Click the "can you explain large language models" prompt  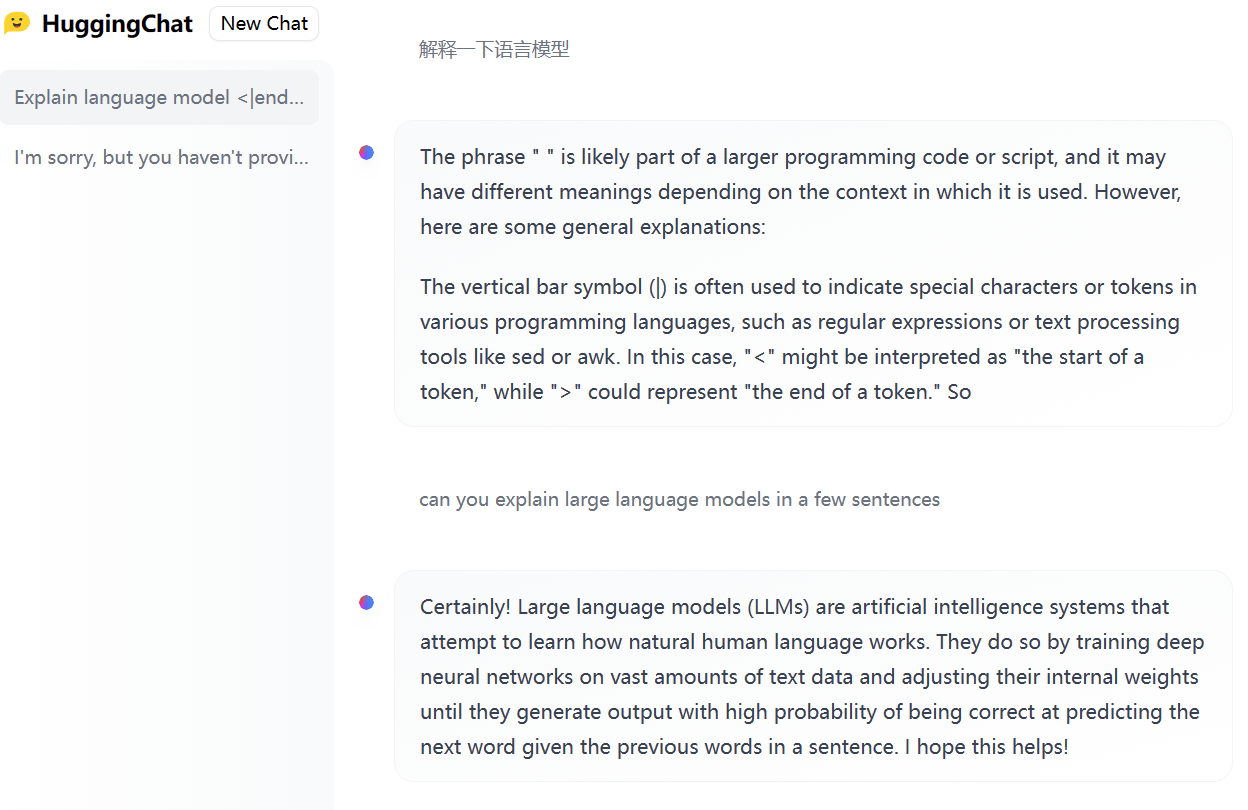679,499
